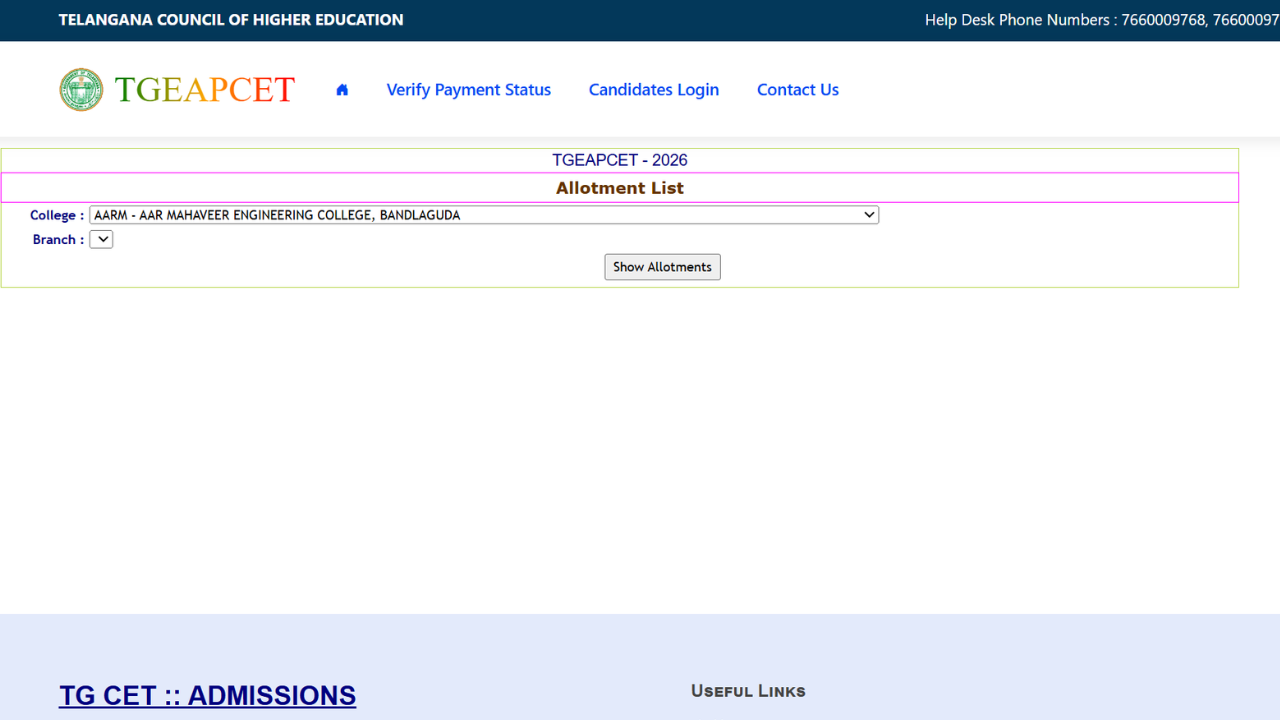
Task: Click the Useful Links heading
Action: (748, 691)
